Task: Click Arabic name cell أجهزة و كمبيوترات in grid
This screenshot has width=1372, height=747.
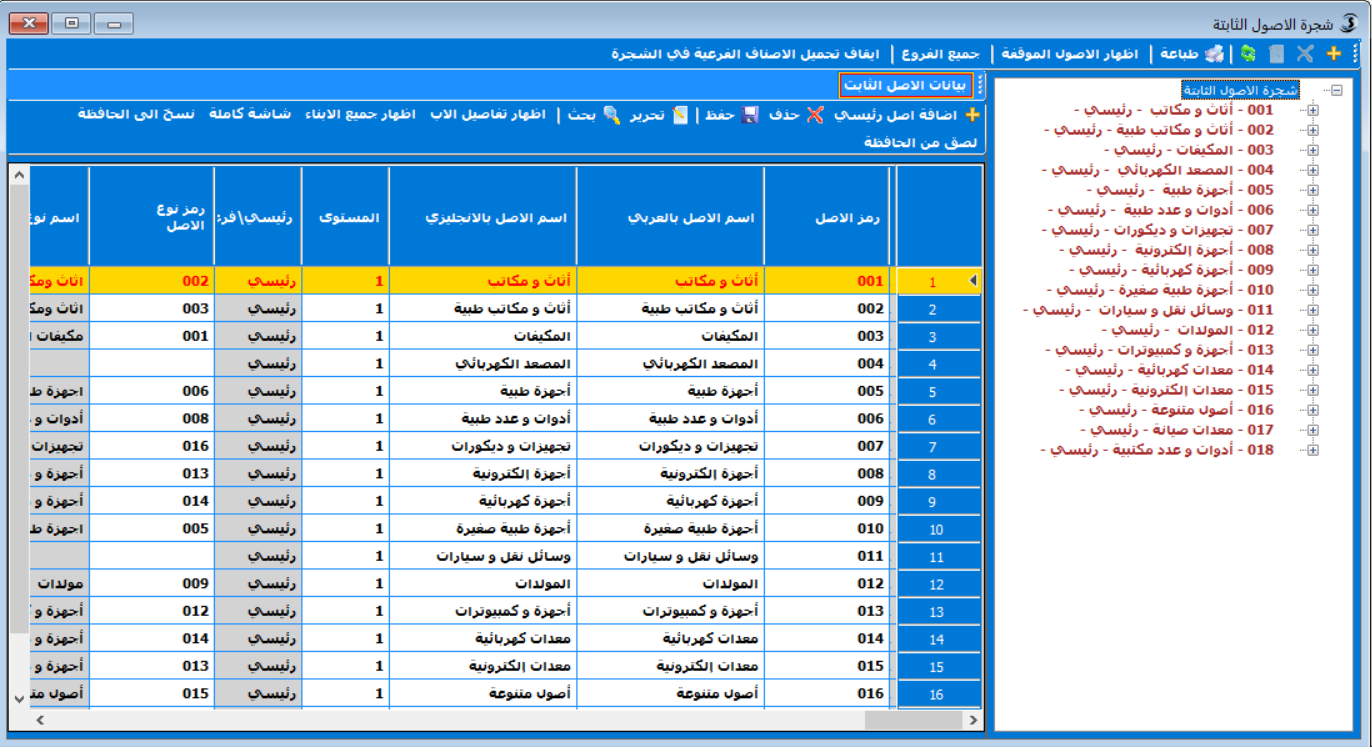Action: [670, 611]
